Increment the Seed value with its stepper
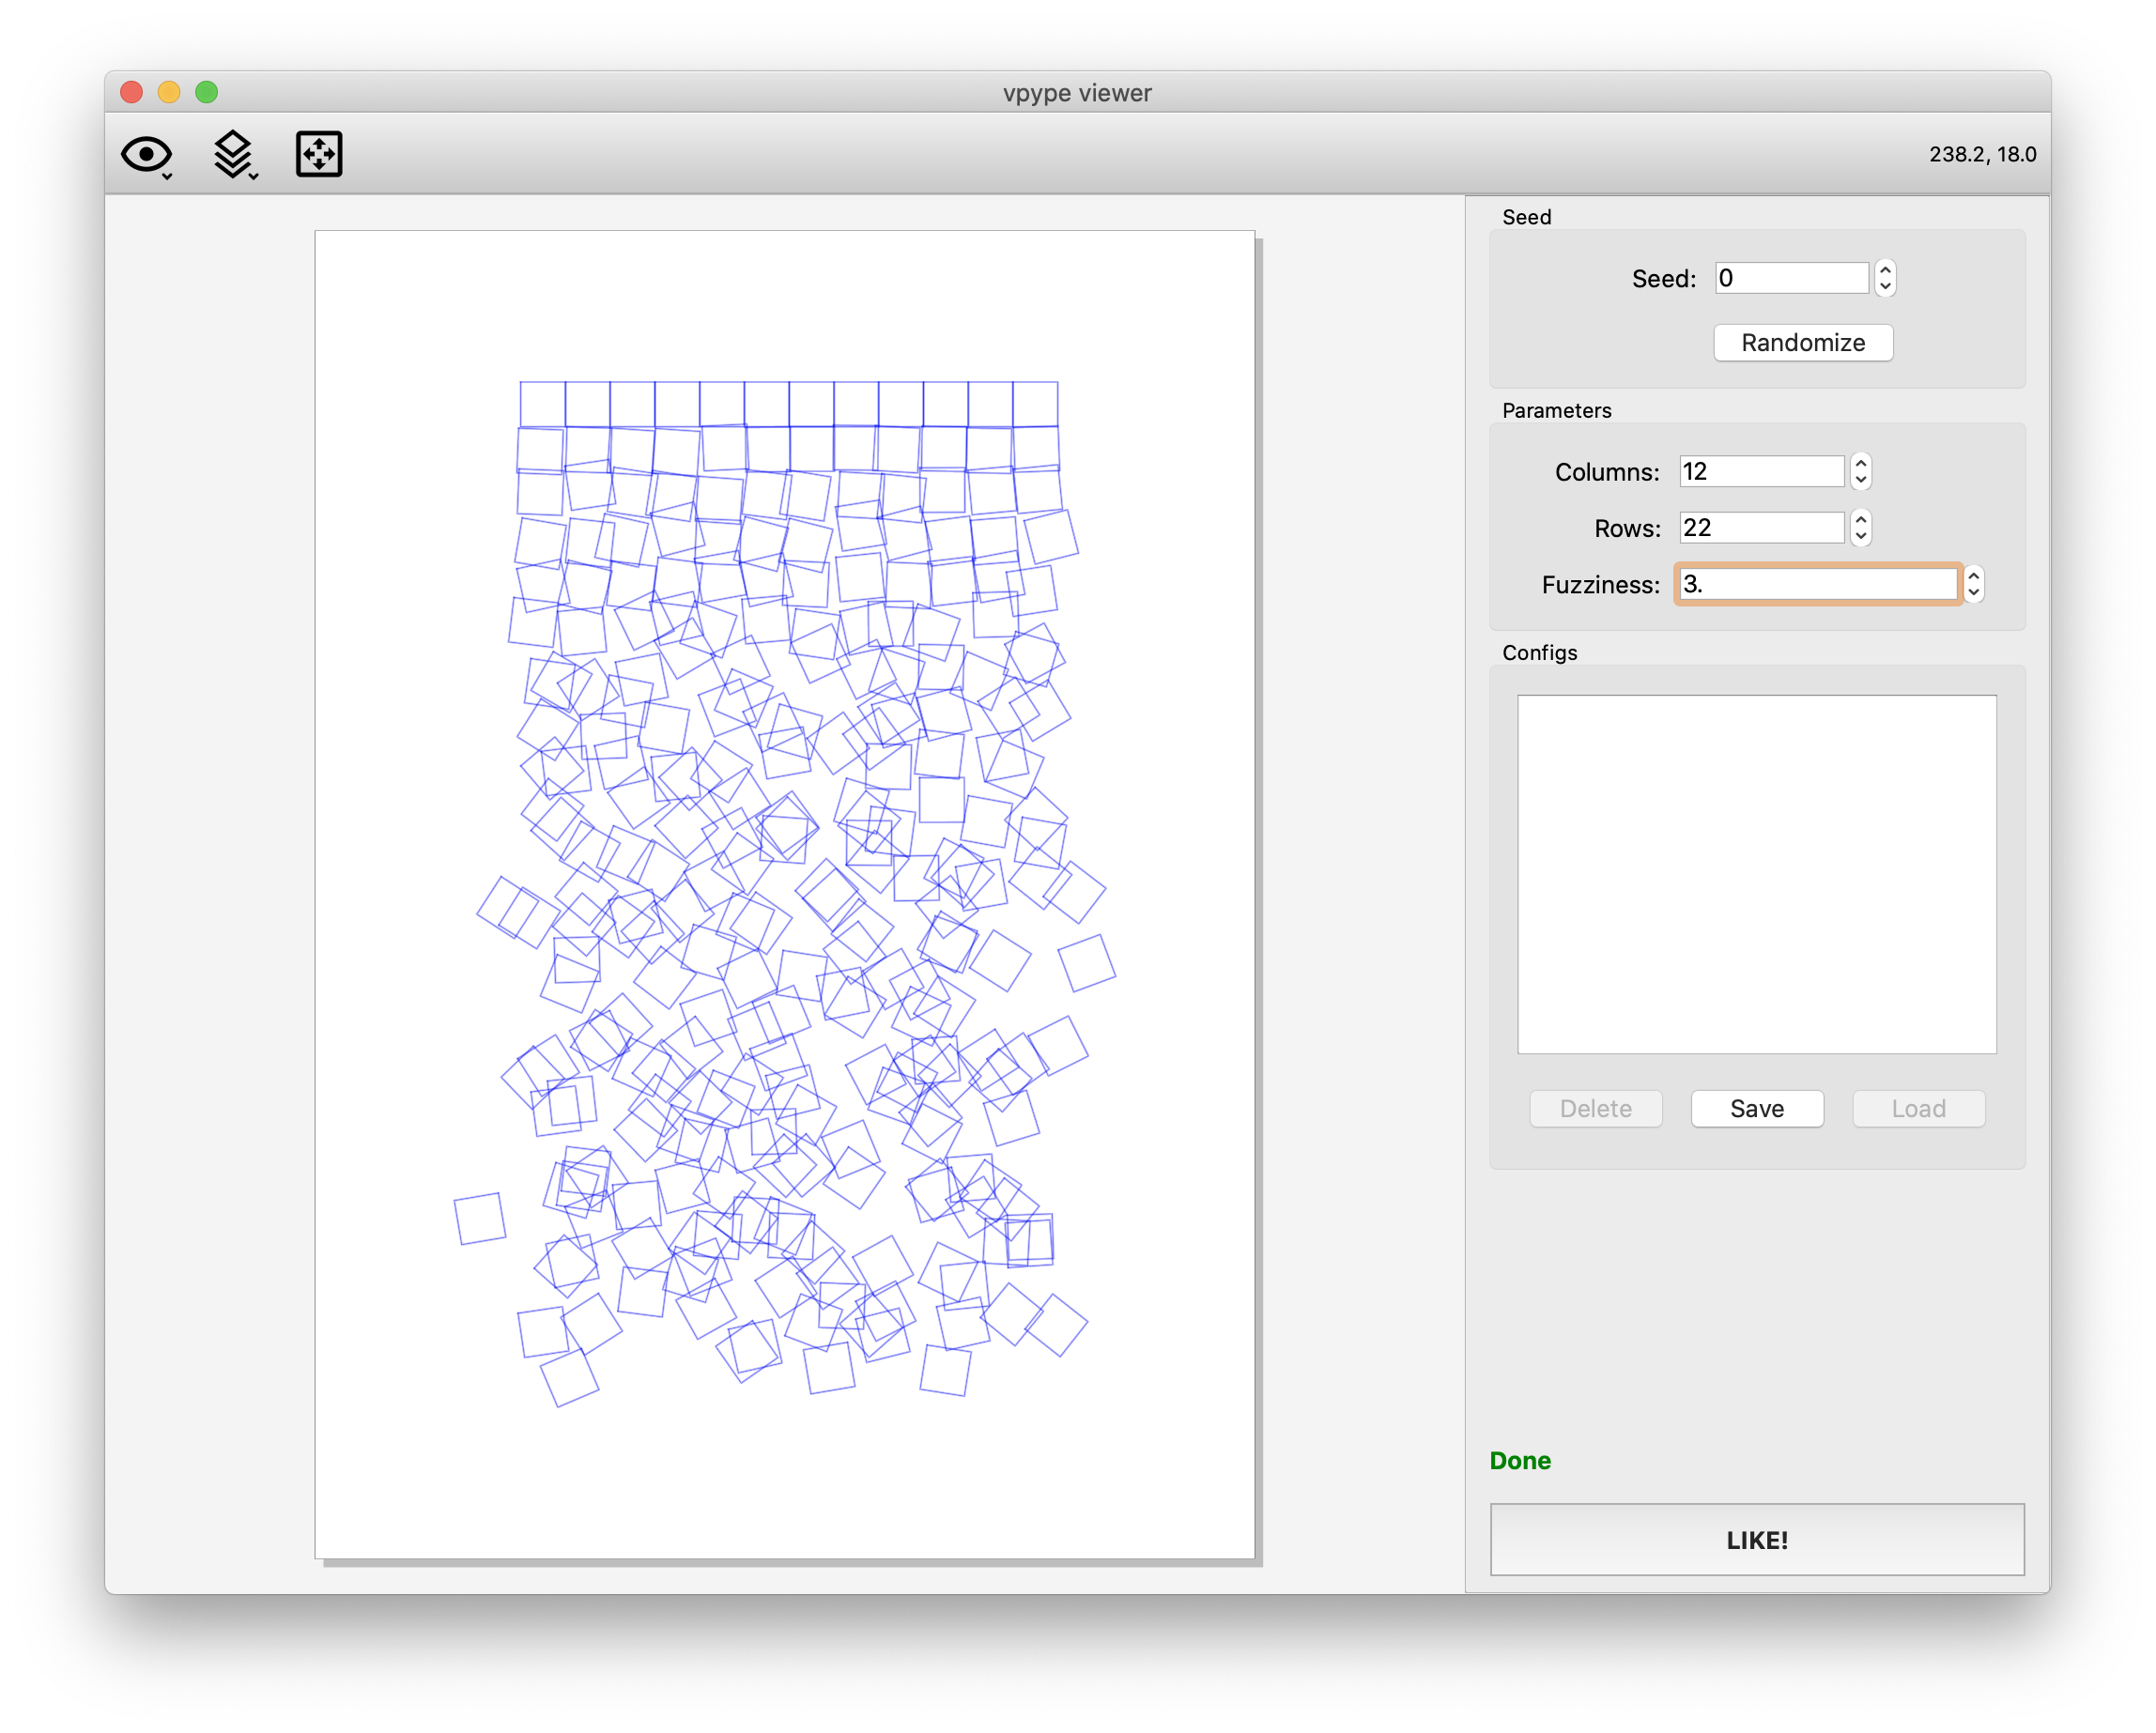This screenshot has width=2156, height=1733. point(1884,271)
